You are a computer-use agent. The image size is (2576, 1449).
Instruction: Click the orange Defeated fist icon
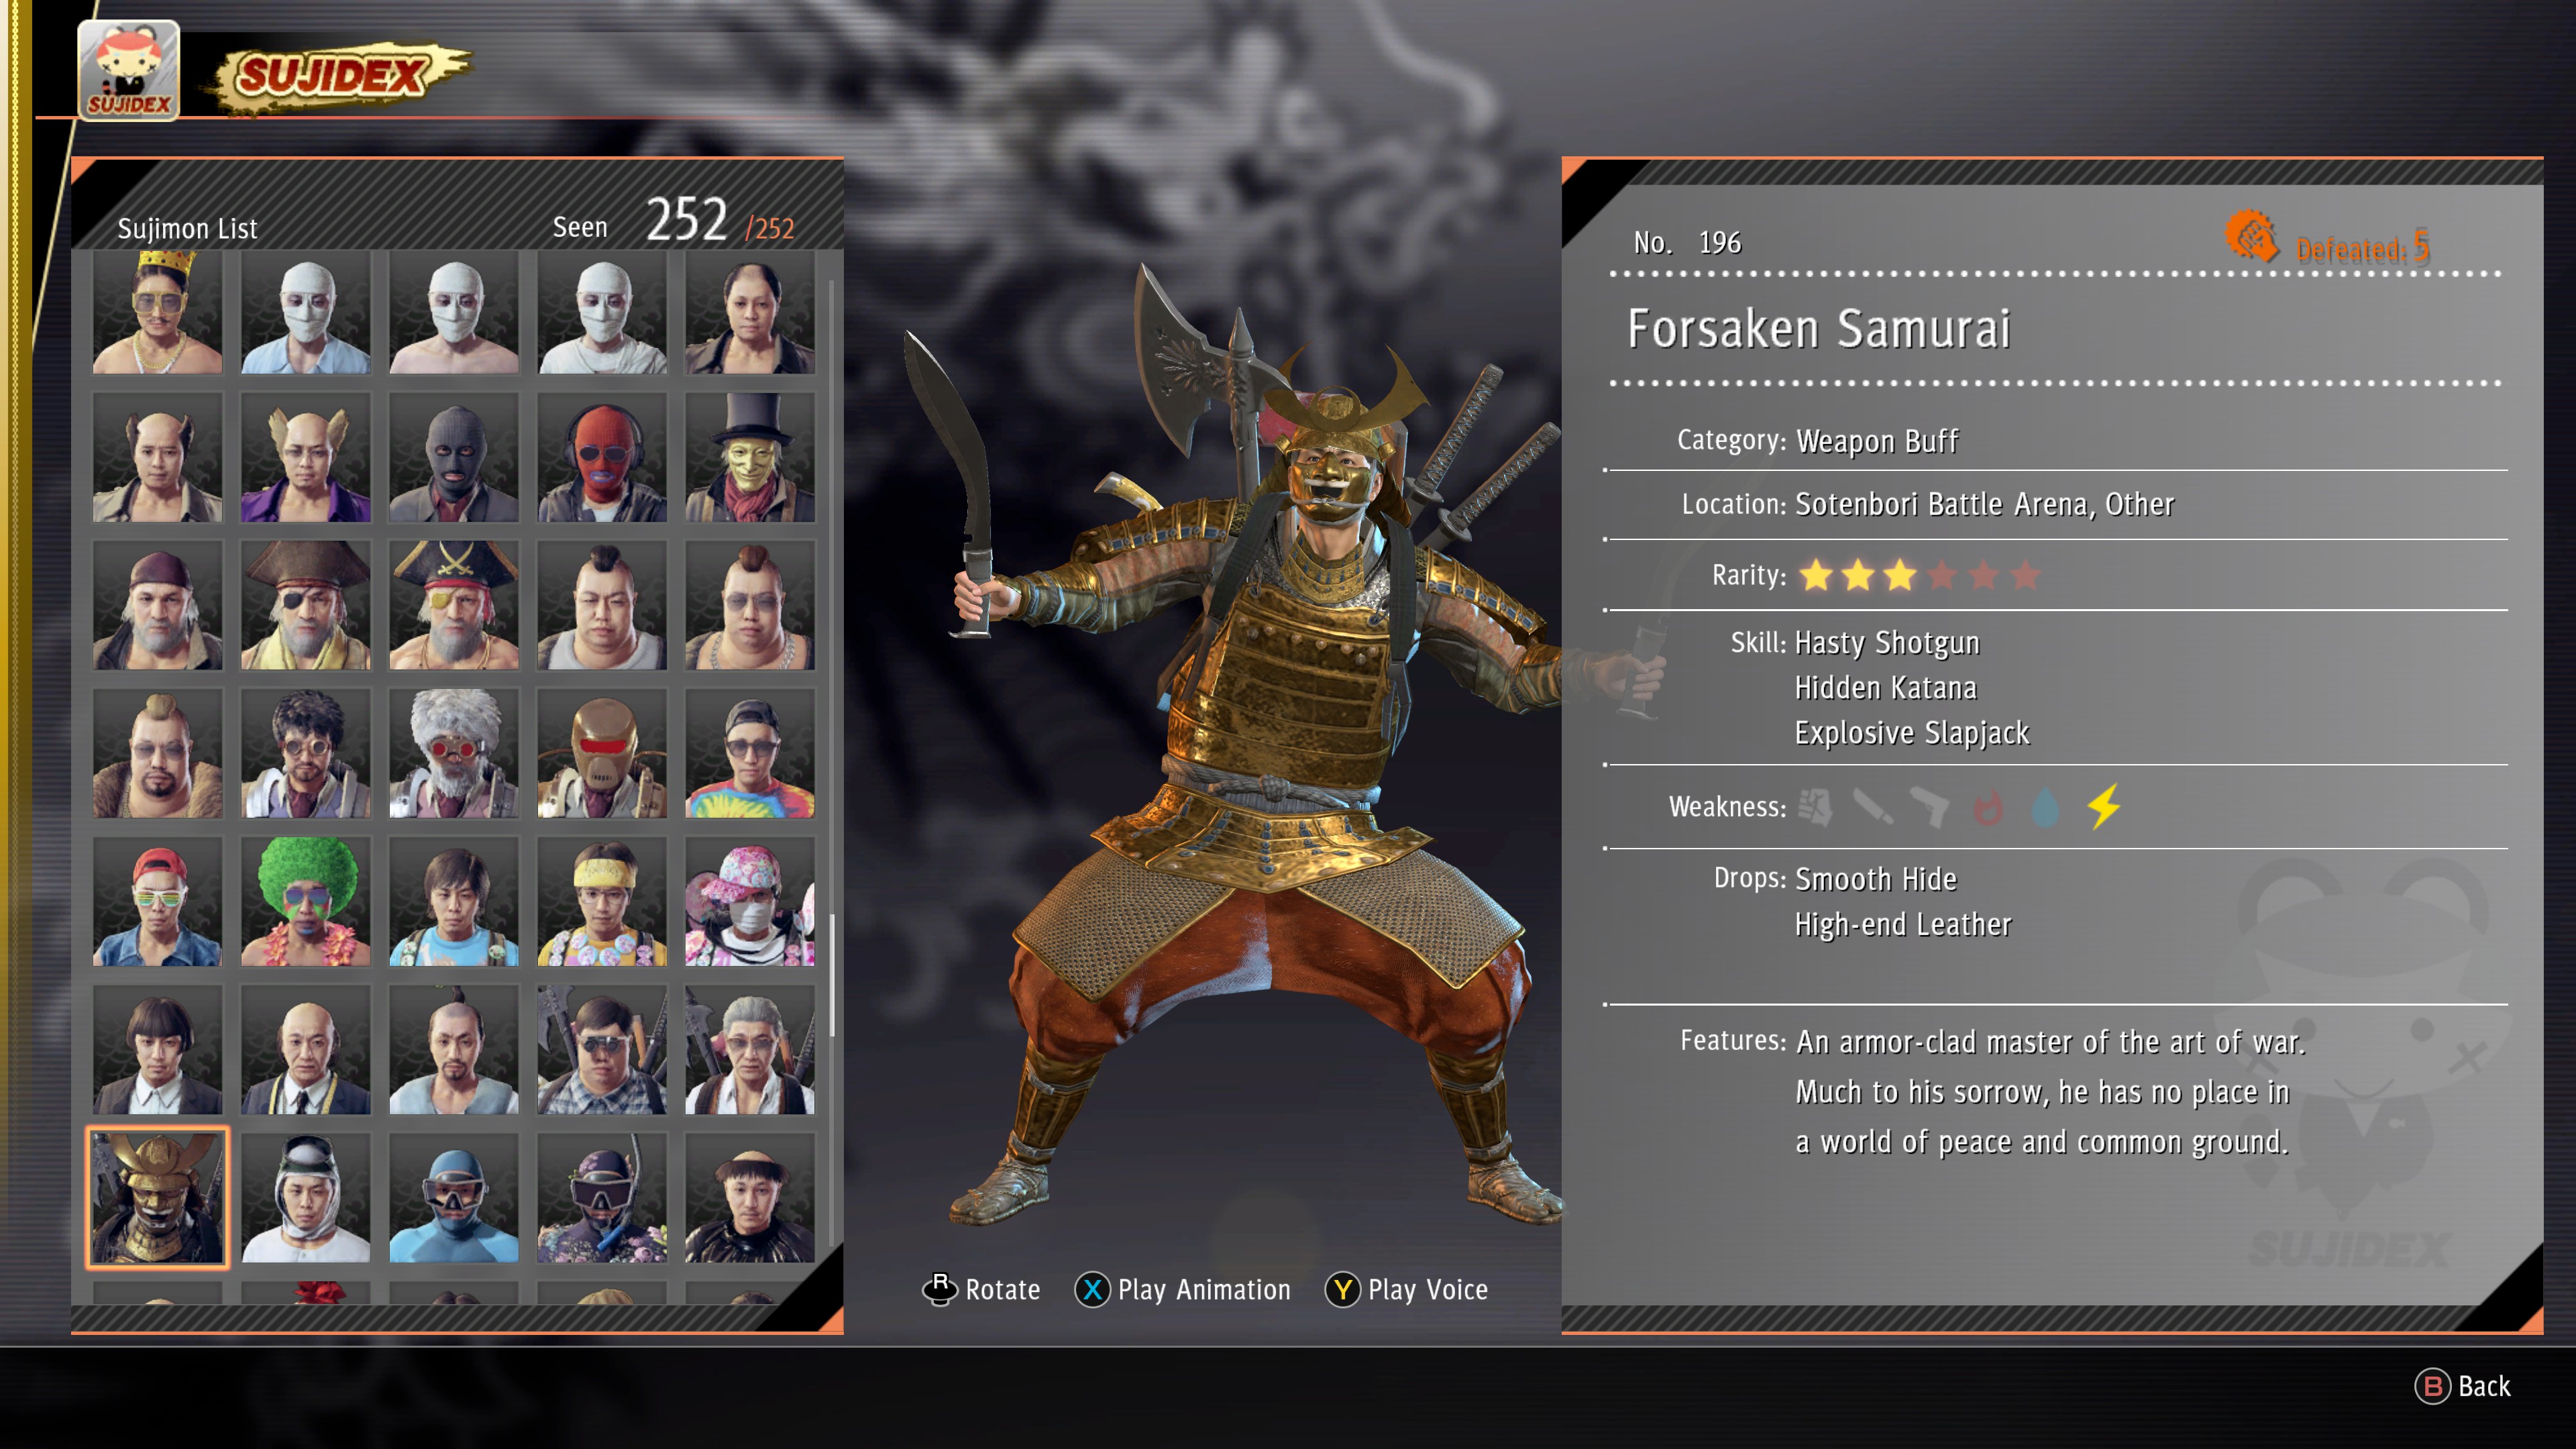pos(2251,237)
